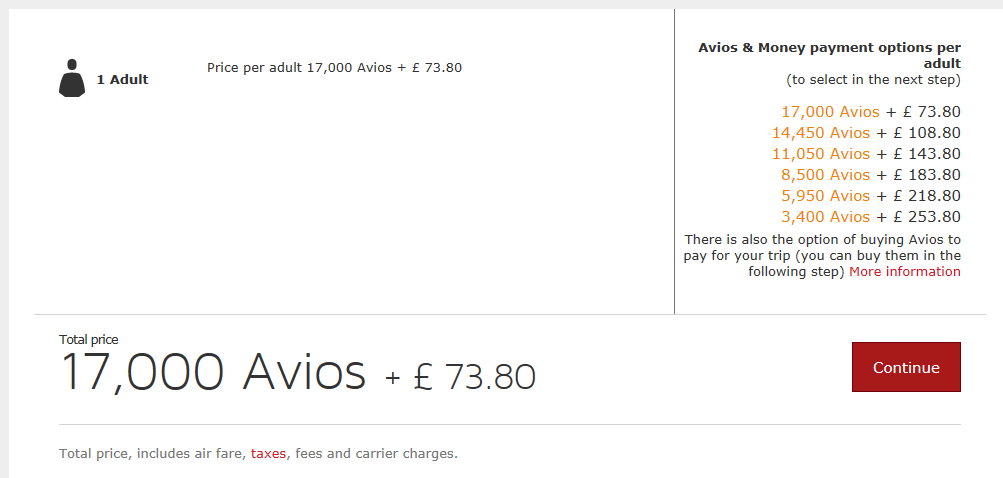Select the 3,400 Avios + £253.80 option
This screenshot has width=1003, height=478.
tap(870, 217)
